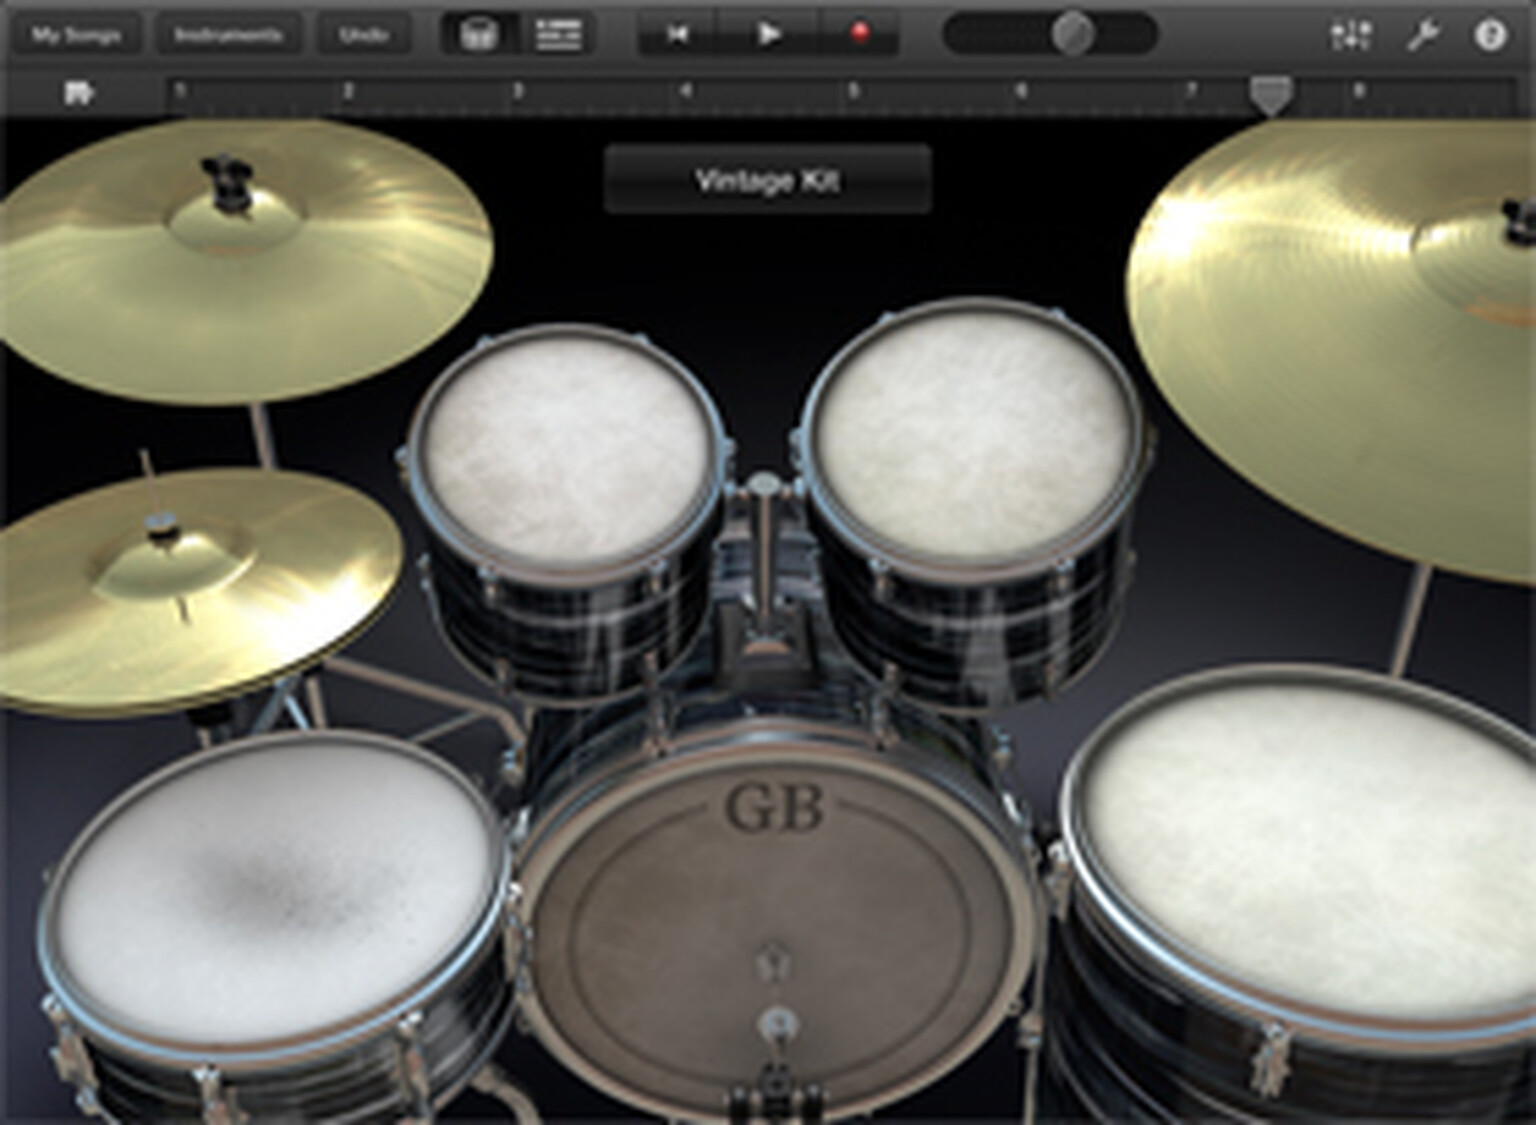This screenshot has width=1536, height=1125.
Task: Open the My Songs browser
Action: click(76, 35)
